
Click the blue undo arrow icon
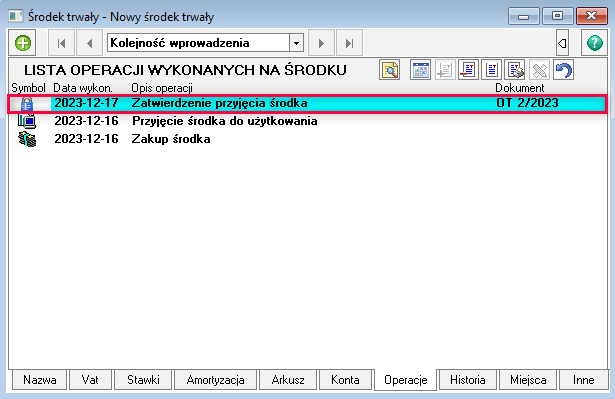click(564, 70)
